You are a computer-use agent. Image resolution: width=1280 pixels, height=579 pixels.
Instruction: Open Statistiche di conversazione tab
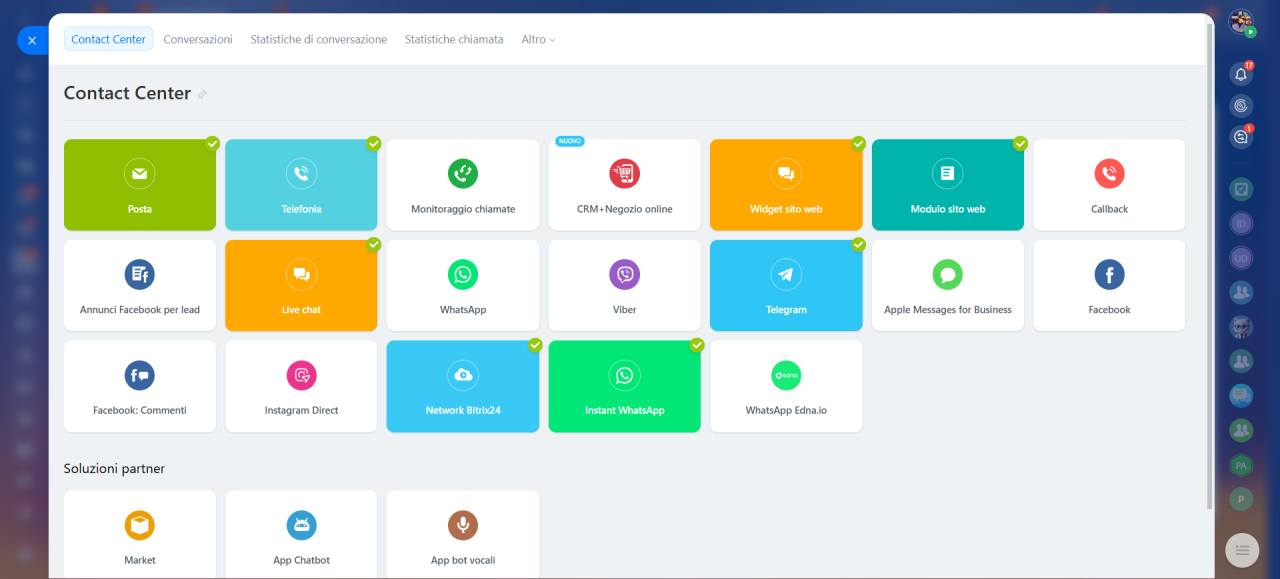(318, 39)
